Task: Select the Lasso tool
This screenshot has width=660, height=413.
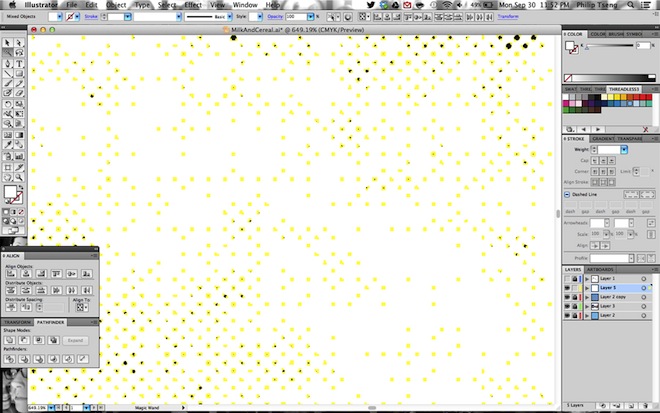Action: [x=19, y=53]
